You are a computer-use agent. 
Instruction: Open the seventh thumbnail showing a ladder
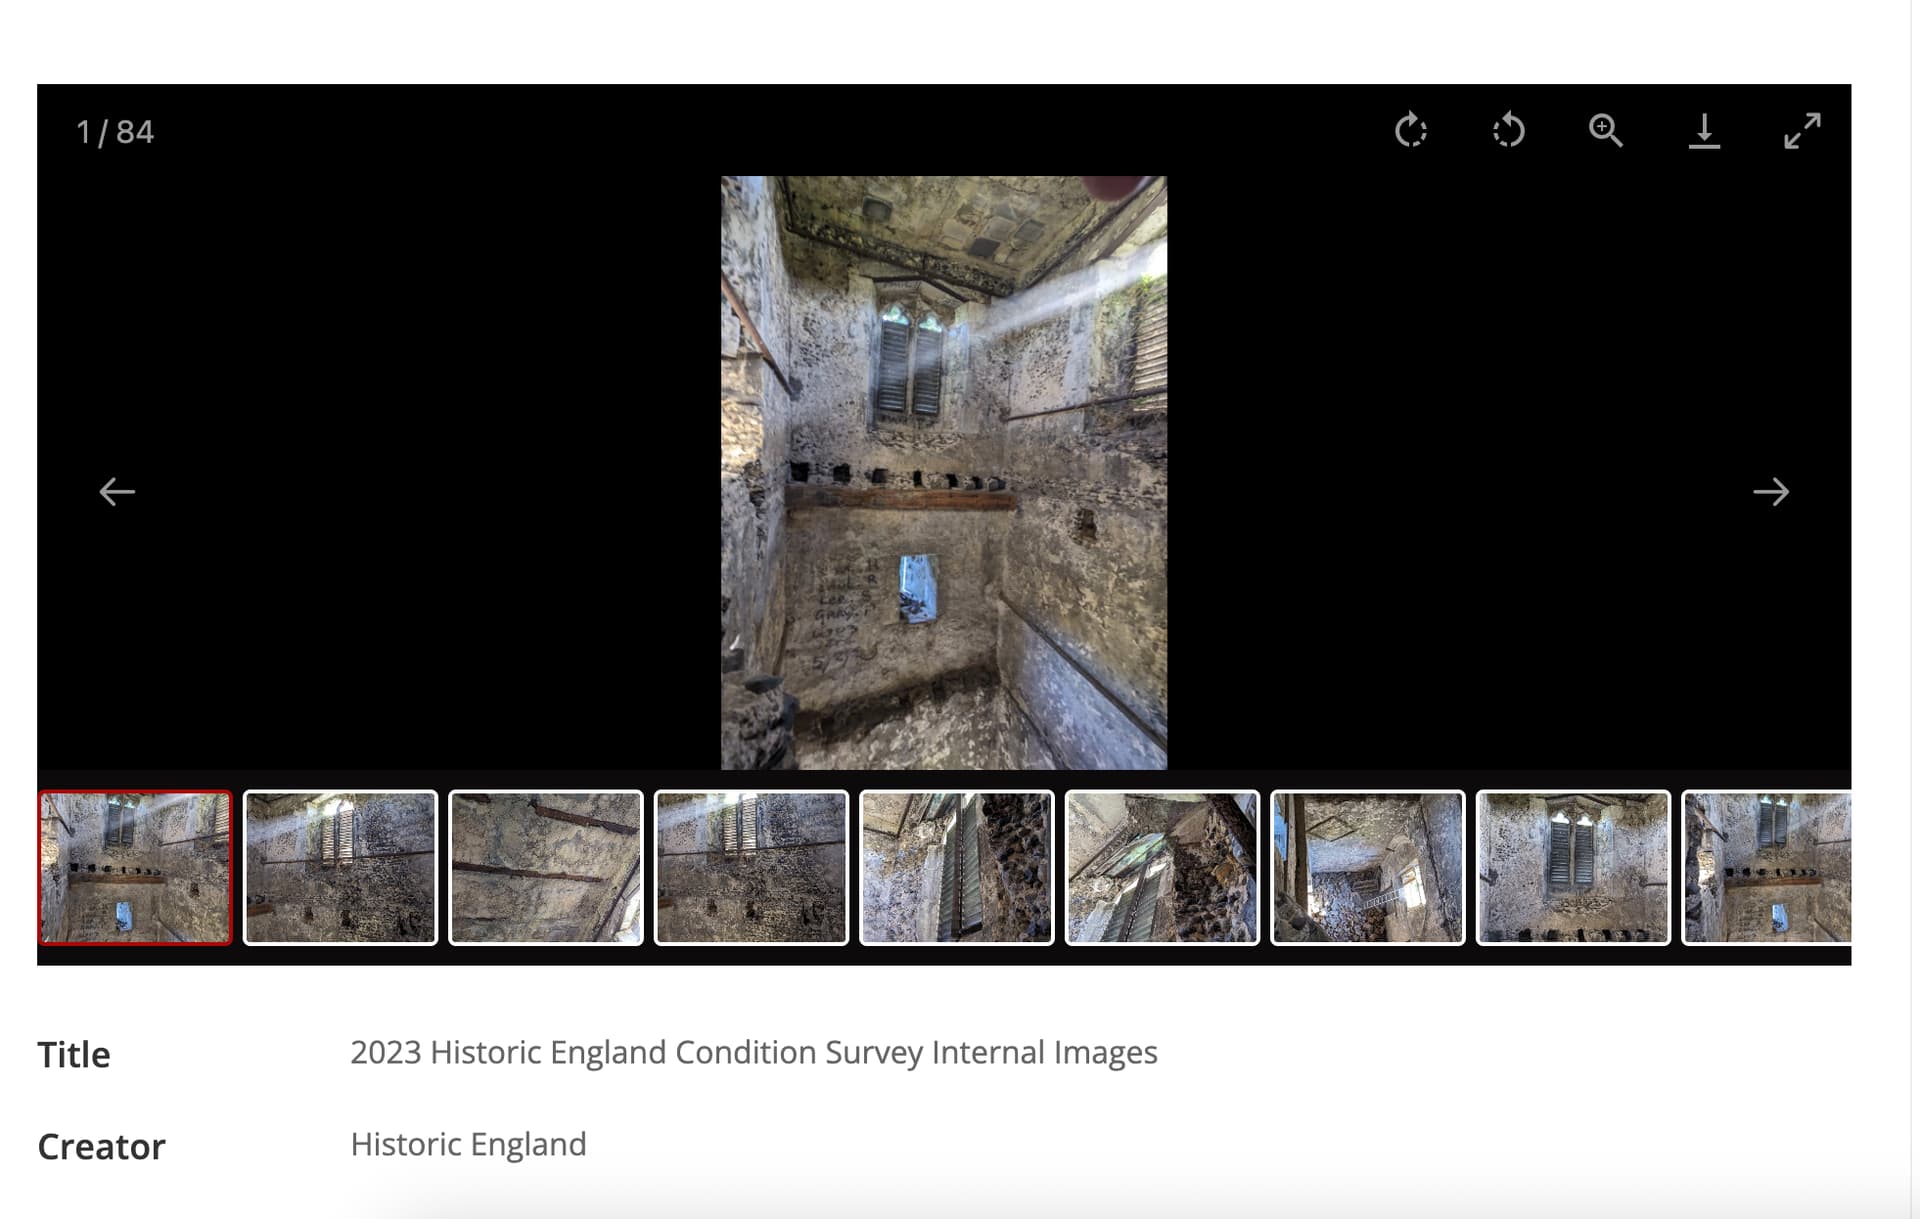point(1368,868)
